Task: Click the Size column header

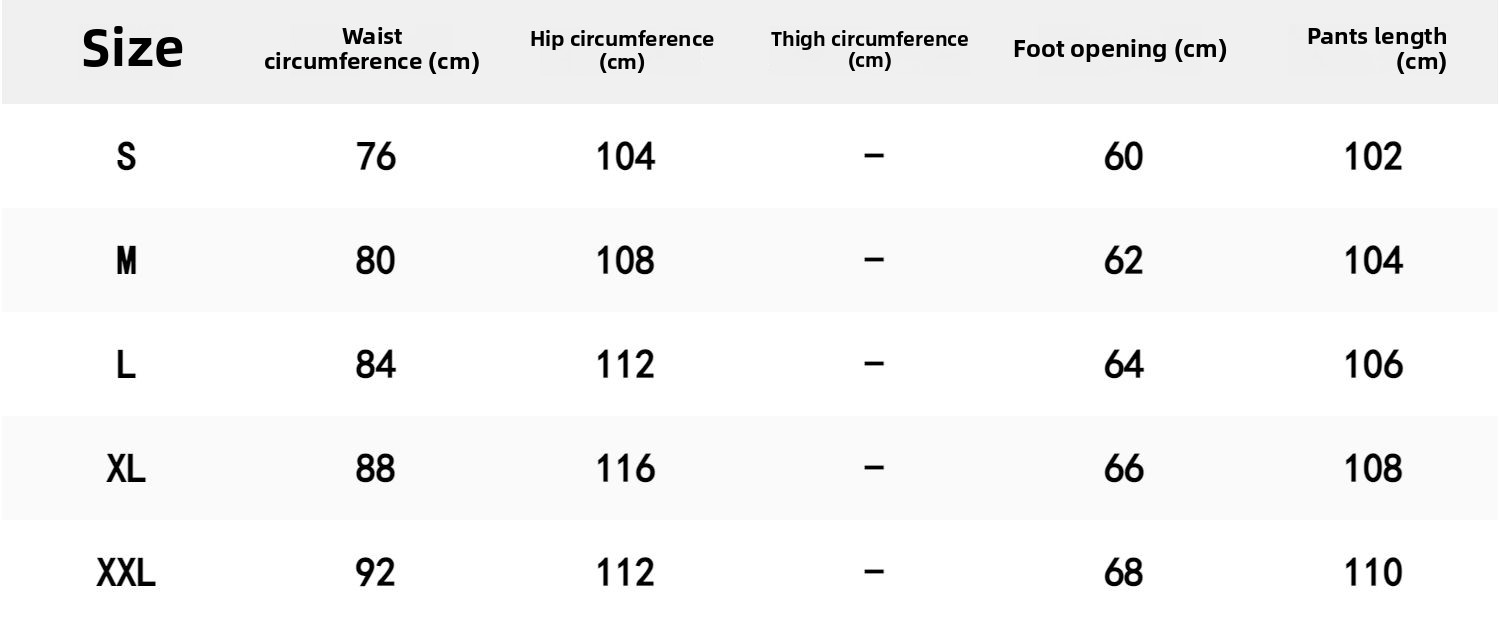Action: coord(132,49)
